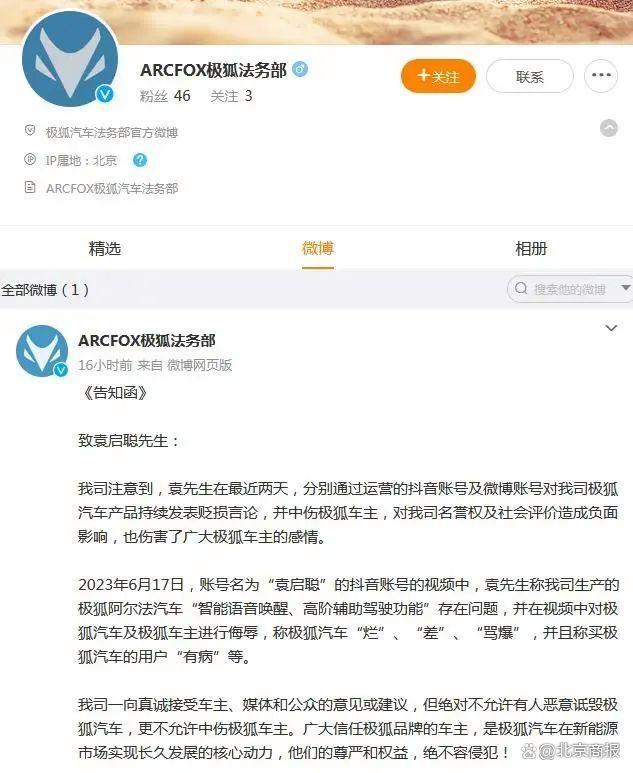Open the ARCFOX profile avatar image
The height and width of the screenshot is (773, 633).
pyautogui.click(x=70, y=59)
